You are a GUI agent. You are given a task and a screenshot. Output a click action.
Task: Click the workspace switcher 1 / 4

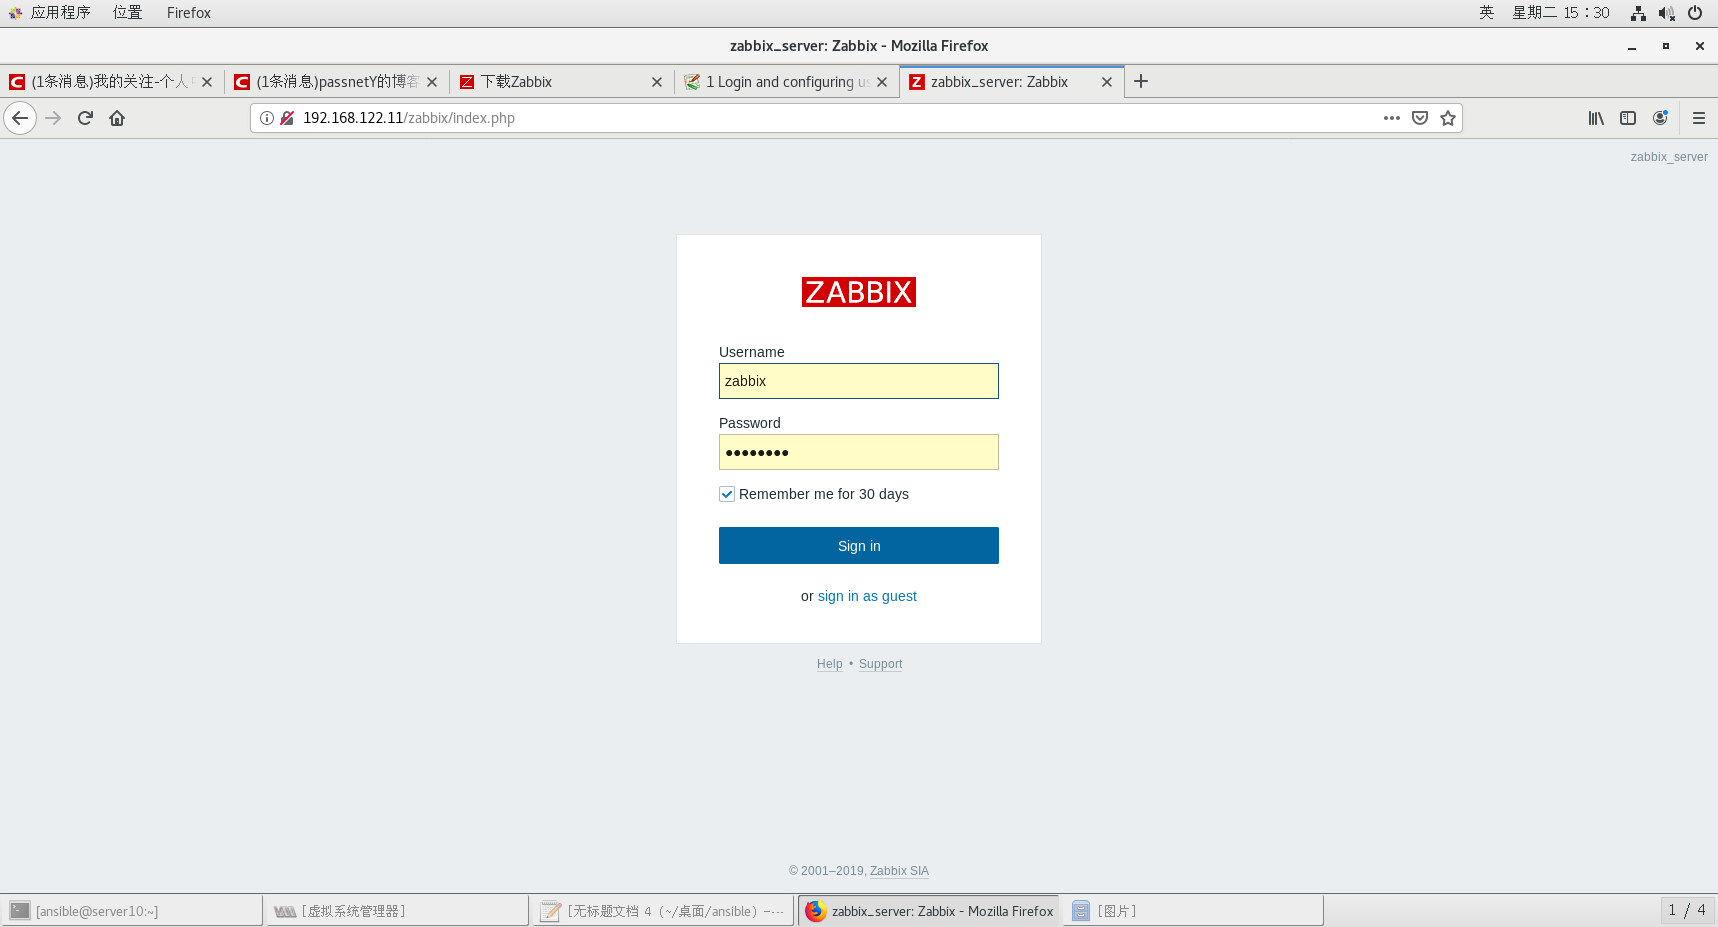(1688, 910)
